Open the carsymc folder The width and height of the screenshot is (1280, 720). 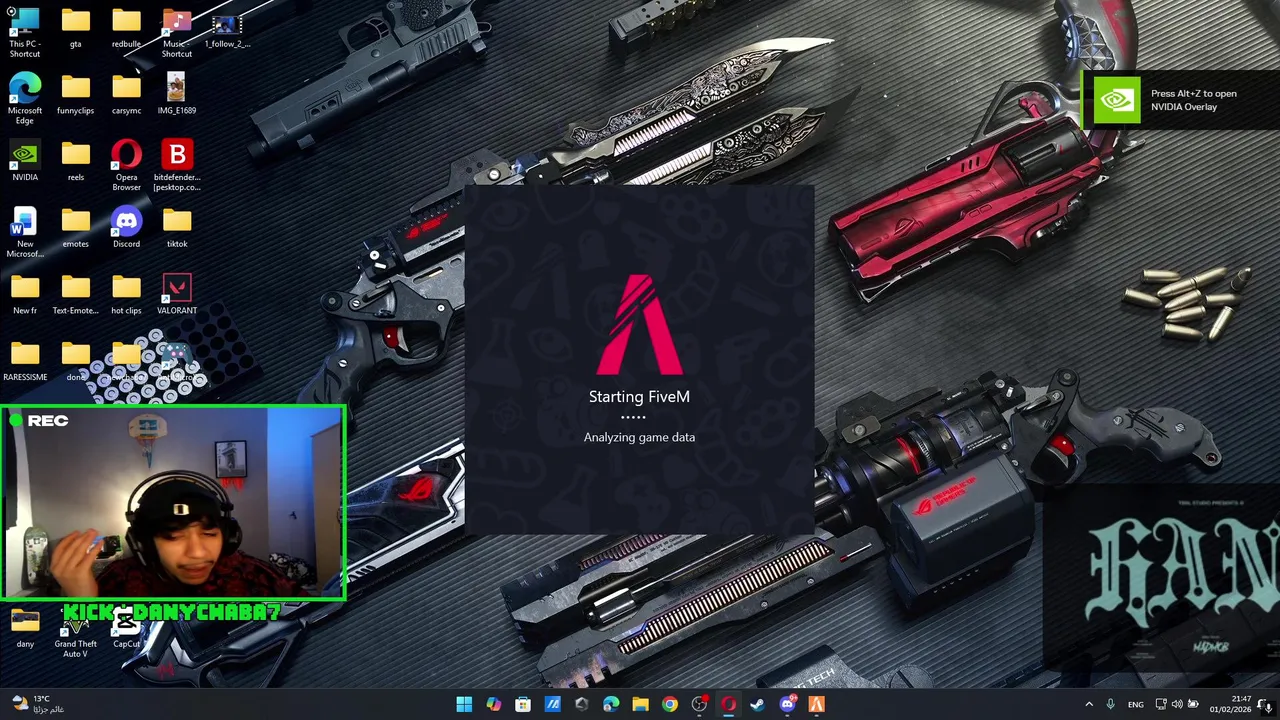tap(126, 95)
